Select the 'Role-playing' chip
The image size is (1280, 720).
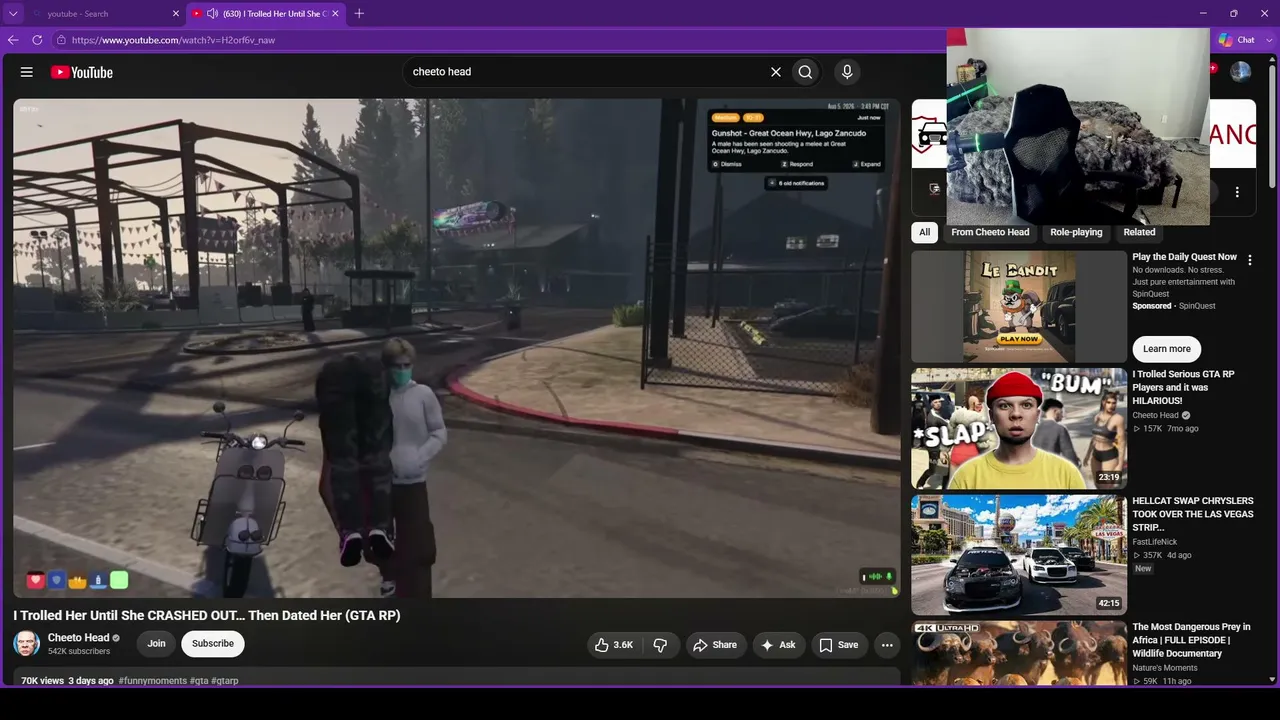click(x=1076, y=232)
